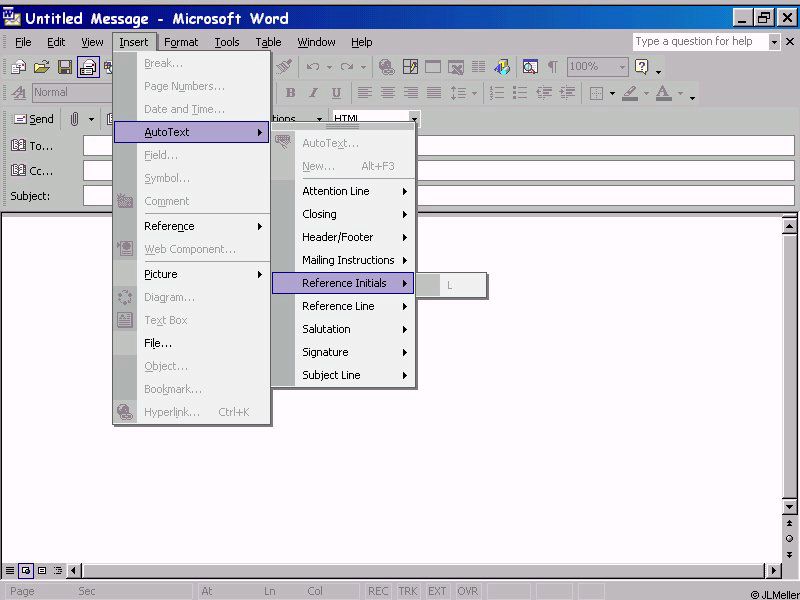Click the Insert Hyperlink globe icon
Screen dimensions: 800x600
click(x=387, y=67)
